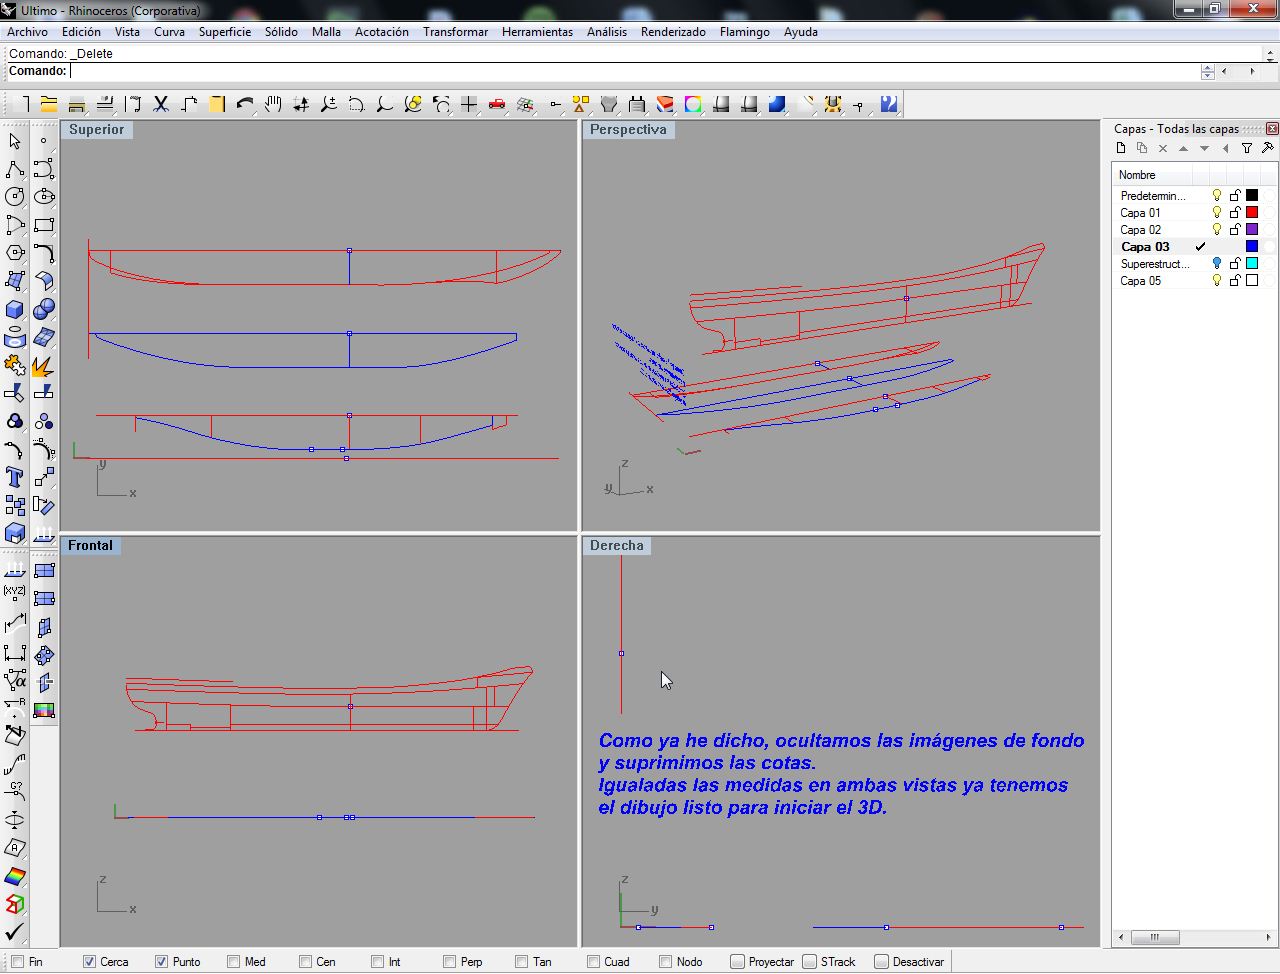Select the Rectangle tool in left toolbar
This screenshot has height=974, width=1280.
pos(44,225)
